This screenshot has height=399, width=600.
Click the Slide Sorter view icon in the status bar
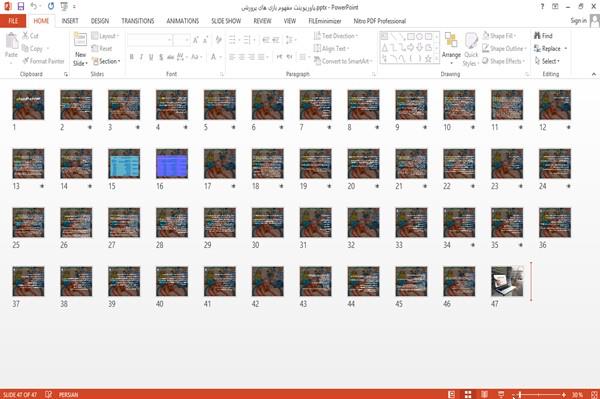(468, 394)
